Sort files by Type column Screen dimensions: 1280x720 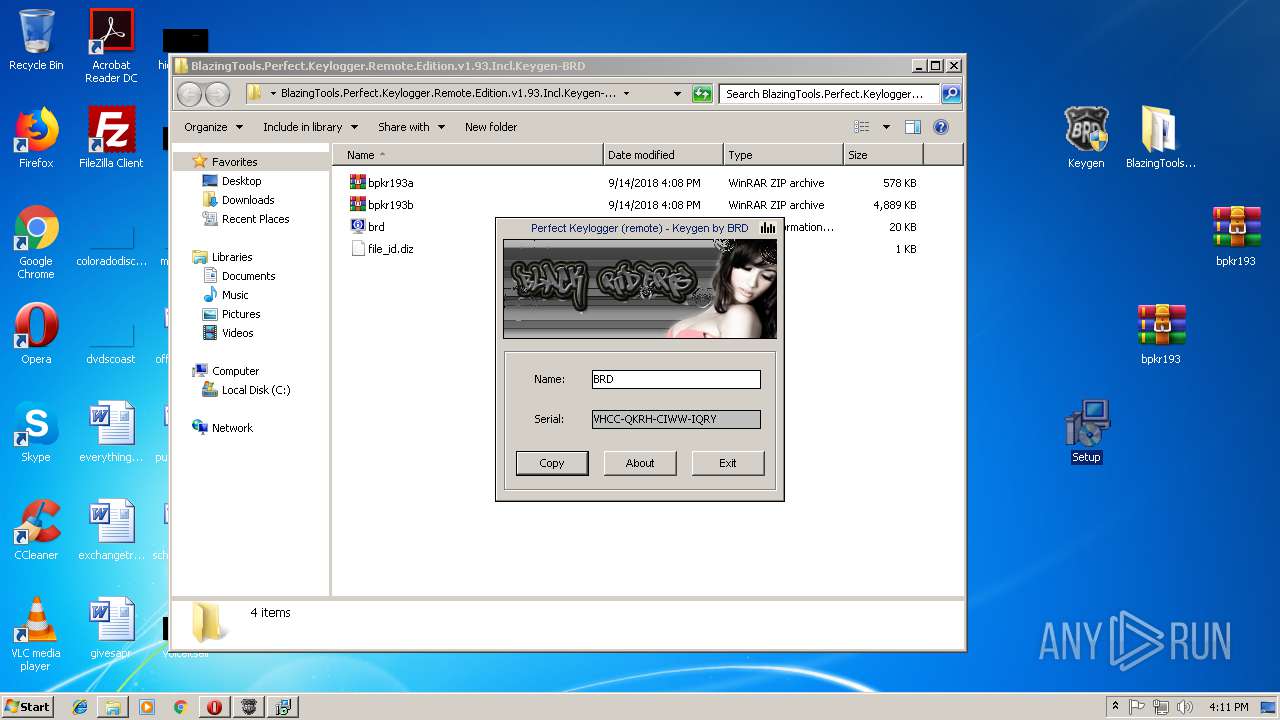pyautogui.click(x=783, y=155)
